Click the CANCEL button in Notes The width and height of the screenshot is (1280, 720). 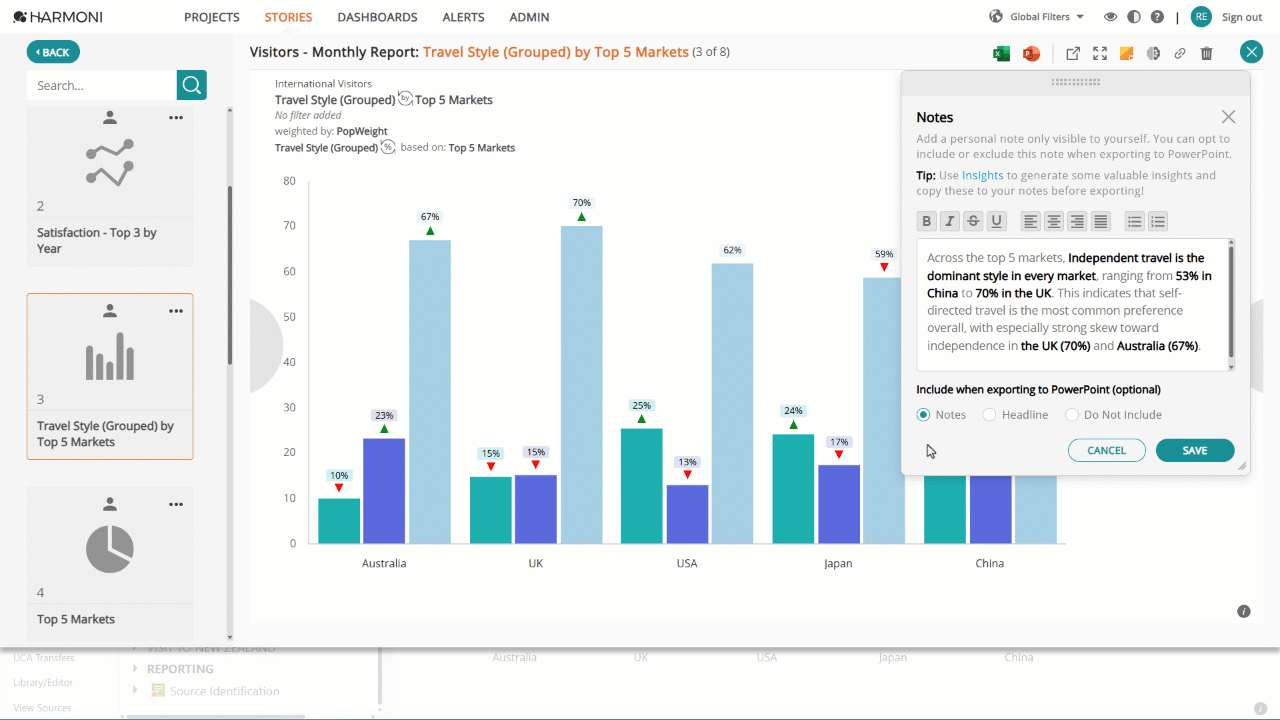coord(1107,450)
